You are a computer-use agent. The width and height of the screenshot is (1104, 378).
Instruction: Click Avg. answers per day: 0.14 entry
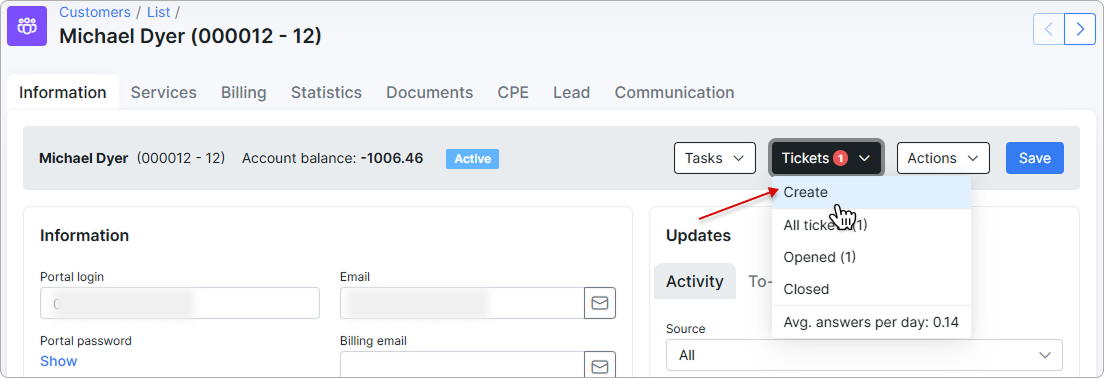(x=871, y=322)
